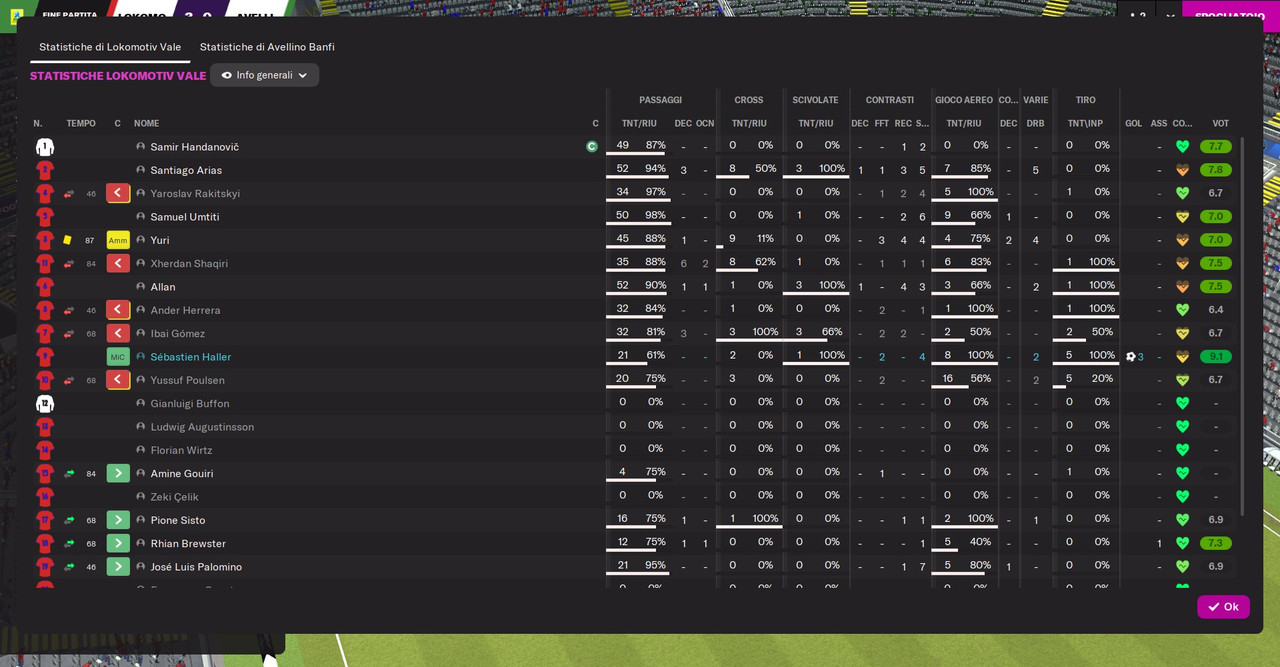The height and width of the screenshot is (667, 1280).
Task: Click the 7.8 rating in Santiago Arias's row
Action: [x=1216, y=170]
